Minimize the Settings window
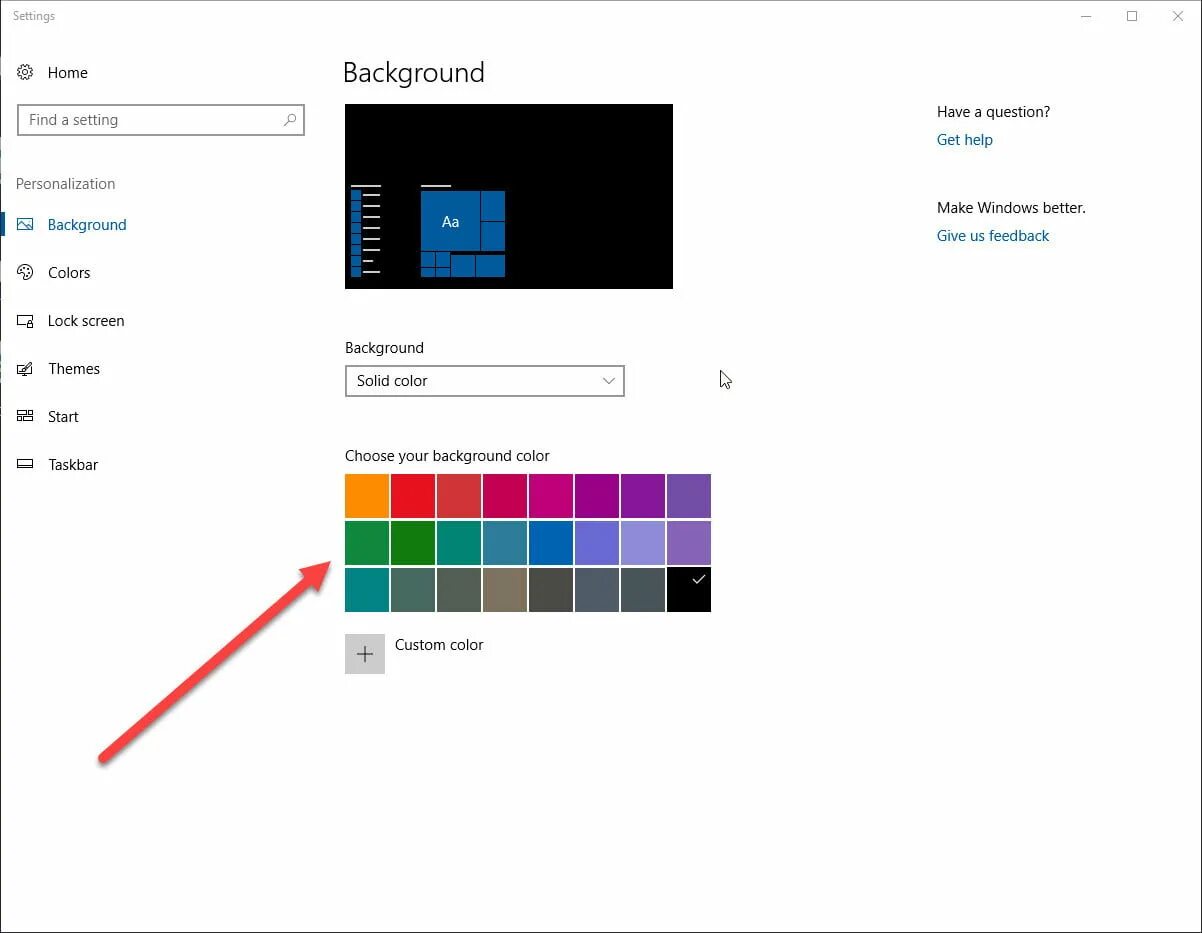The height and width of the screenshot is (933, 1202). (1086, 16)
